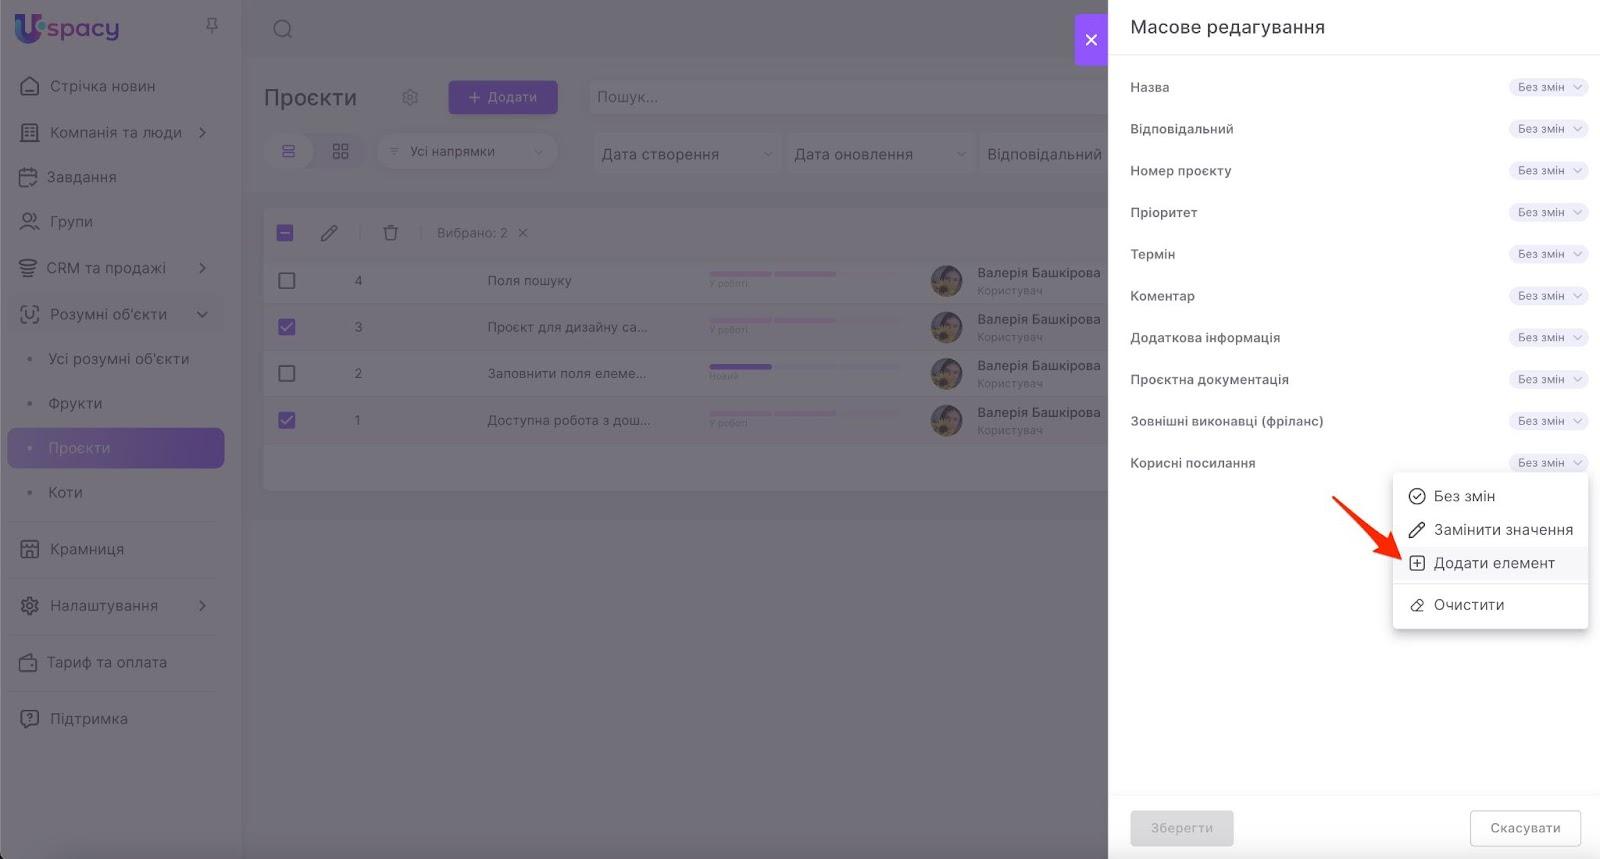1600x859 pixels.
Task: Click the Зберегти button
Action: 1182,828
